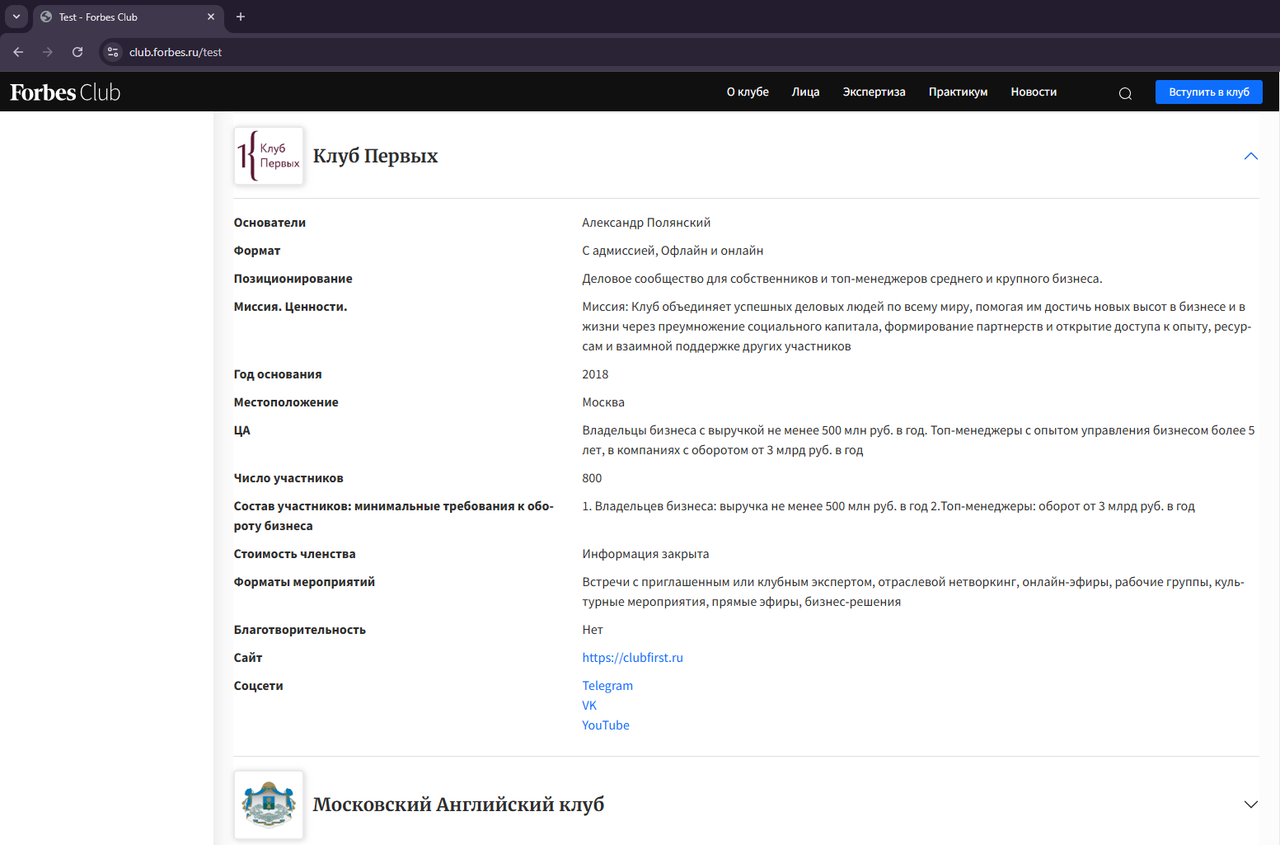Click the Соцсети row label
Viewport: 1280px width, 845px height.
click(259, 686)
